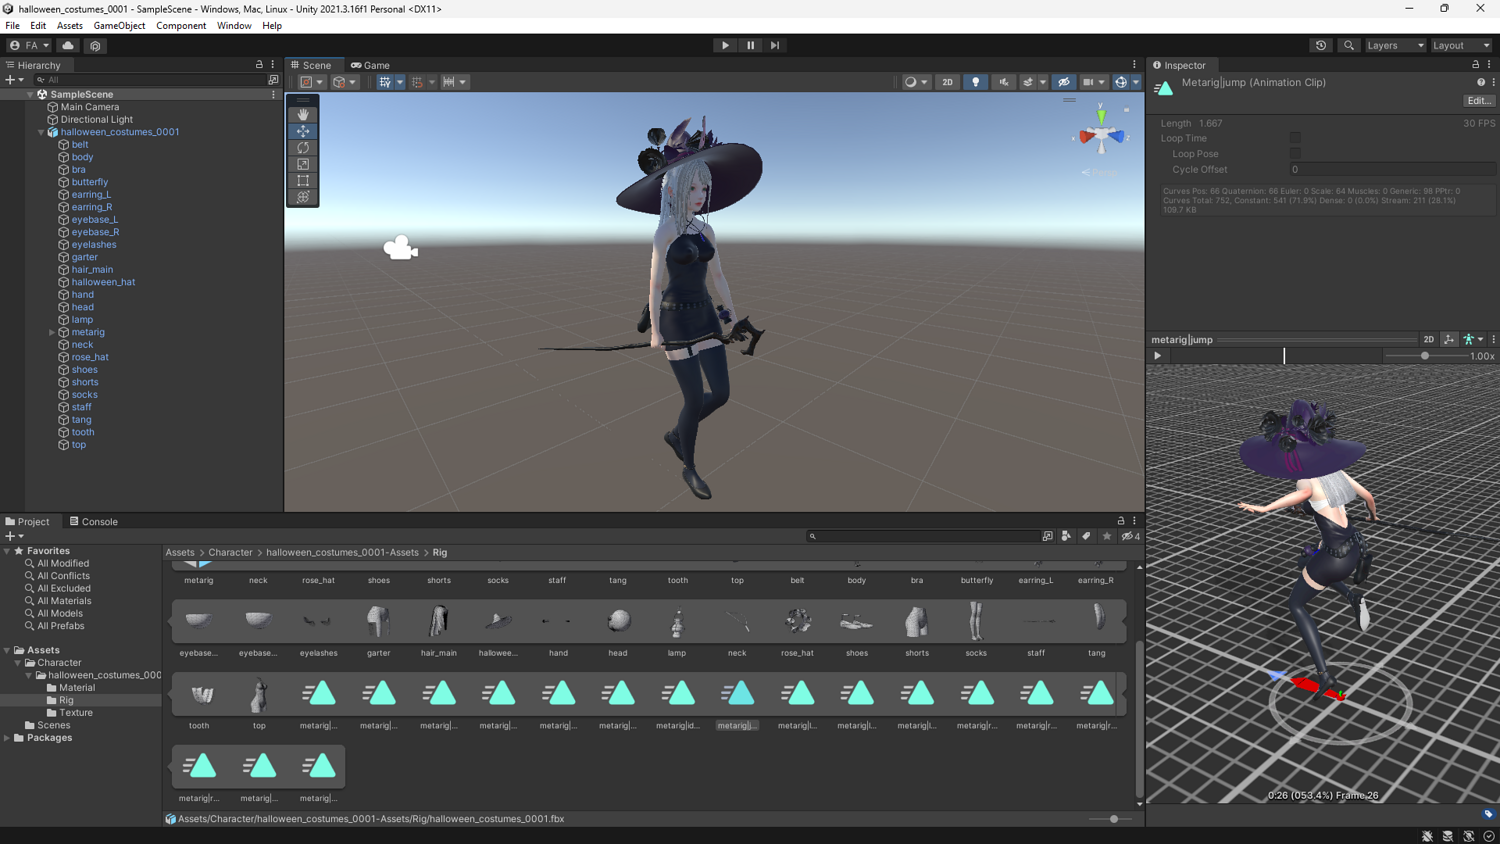Screen dimensions: 1500x844
Task: Open the Layers dropdown
Action: pyautogui.click(x=1394, y=45)
